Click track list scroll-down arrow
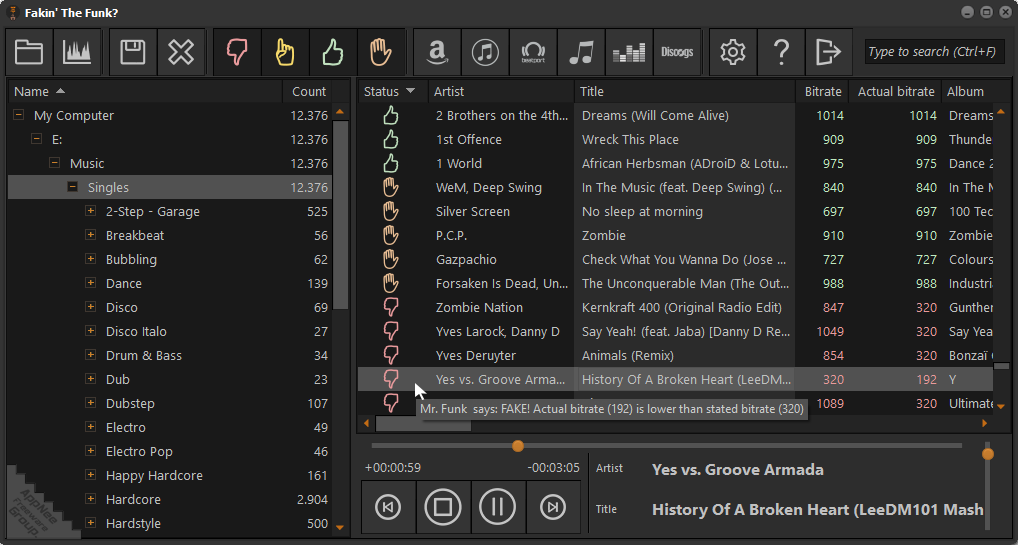Image resolution: width=1018 pixels, height=545 pixels. (1000, 407)
